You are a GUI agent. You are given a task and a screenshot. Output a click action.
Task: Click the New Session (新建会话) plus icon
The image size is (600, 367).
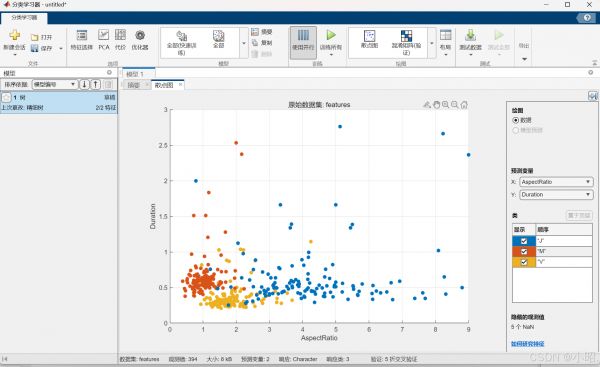pos(15,35)
